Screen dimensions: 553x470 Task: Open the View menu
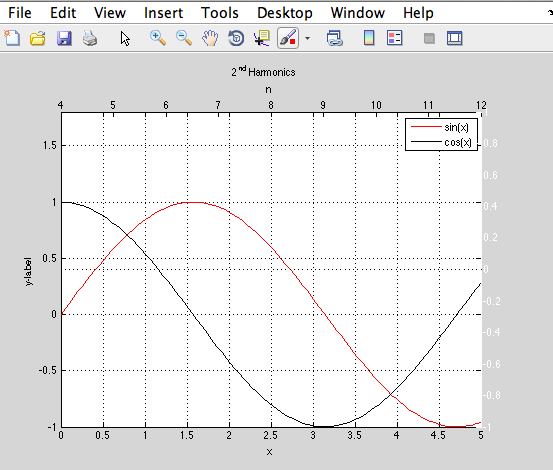tap(110, 13)
